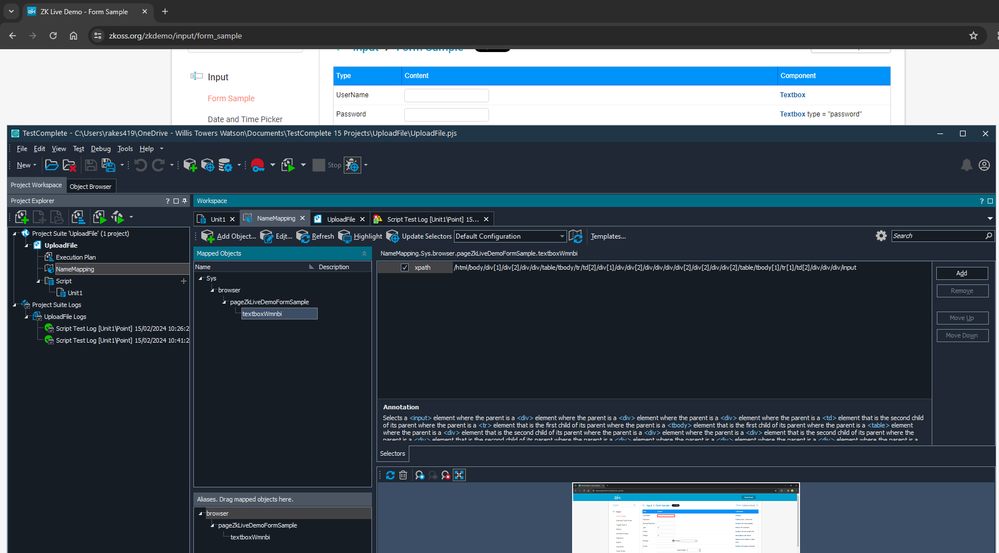The height and width of the screenshot is (553, 999).
Task: Click the Add Object icon in NameMapping toolbar
Action: point(208,236)
